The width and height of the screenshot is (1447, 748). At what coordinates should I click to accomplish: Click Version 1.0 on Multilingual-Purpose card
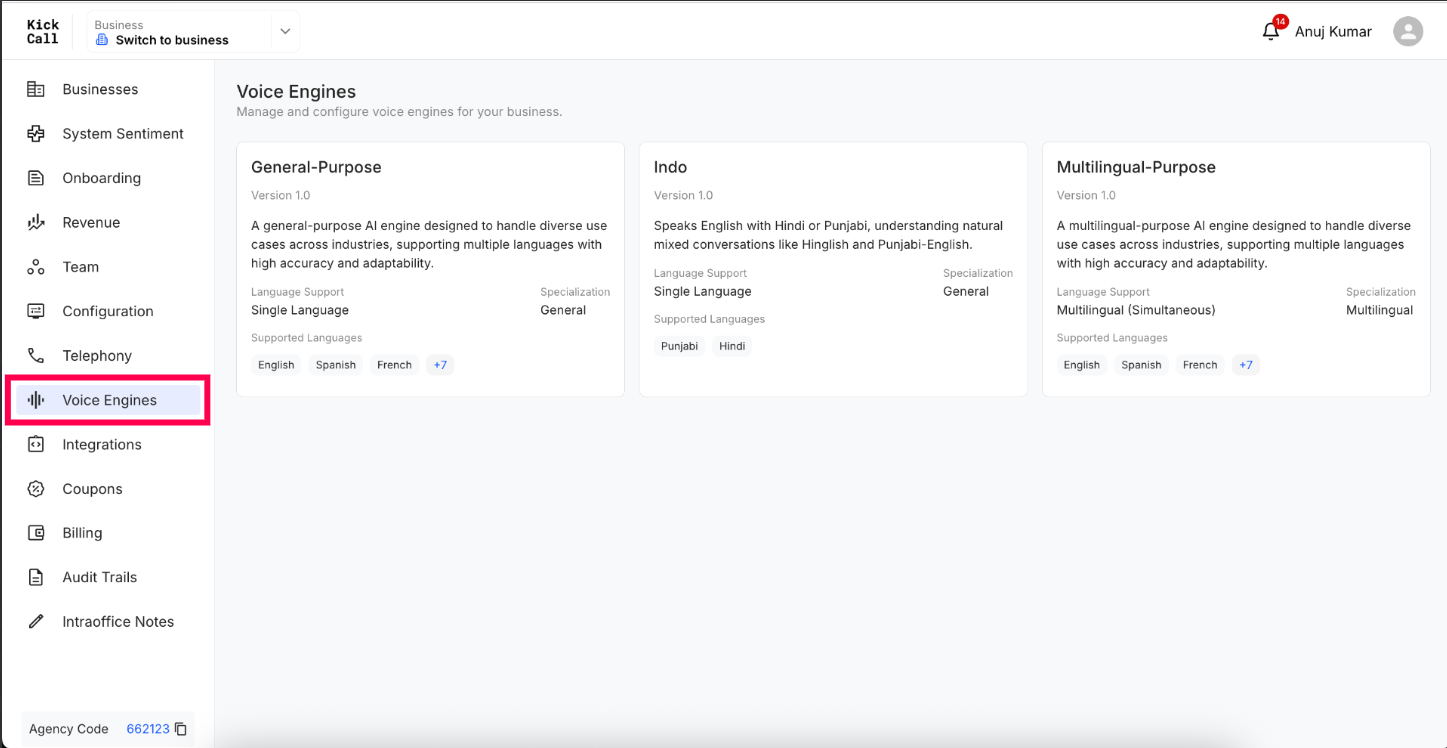pyautogui.click(x=1086, y=195)
